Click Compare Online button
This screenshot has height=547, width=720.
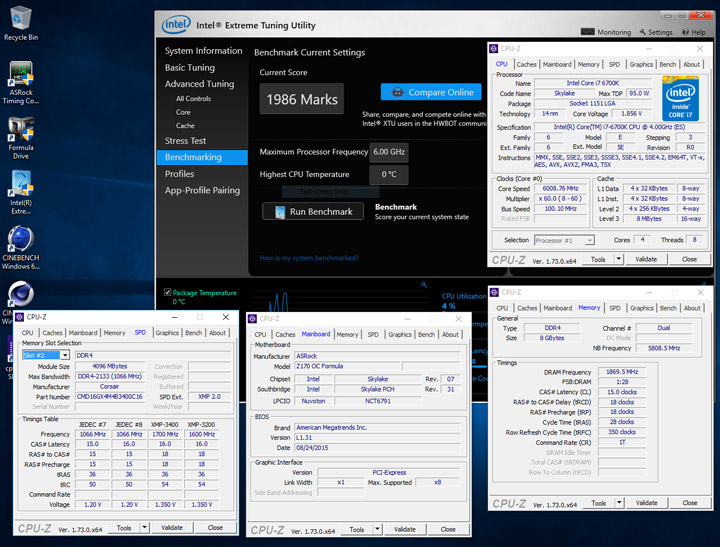tap(431, 92)
